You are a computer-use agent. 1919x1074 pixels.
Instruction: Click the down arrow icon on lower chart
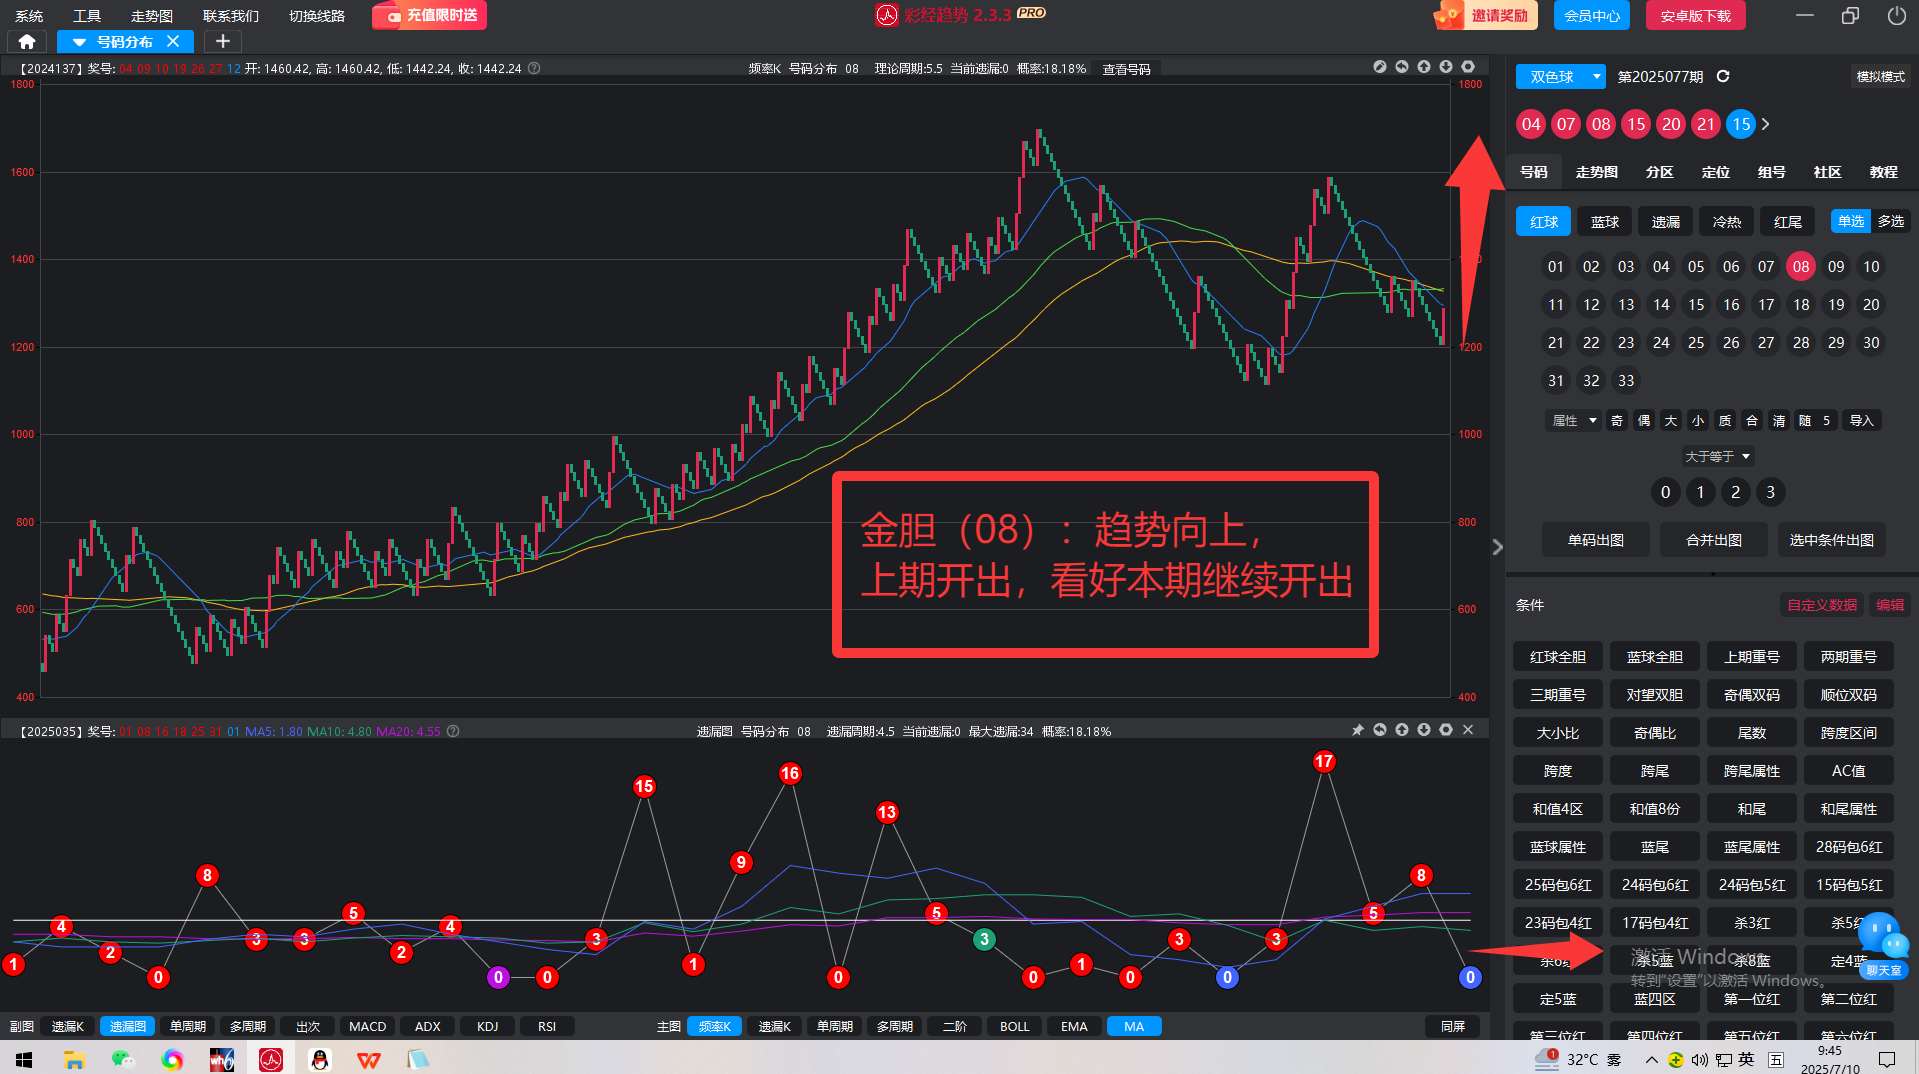1424,730
